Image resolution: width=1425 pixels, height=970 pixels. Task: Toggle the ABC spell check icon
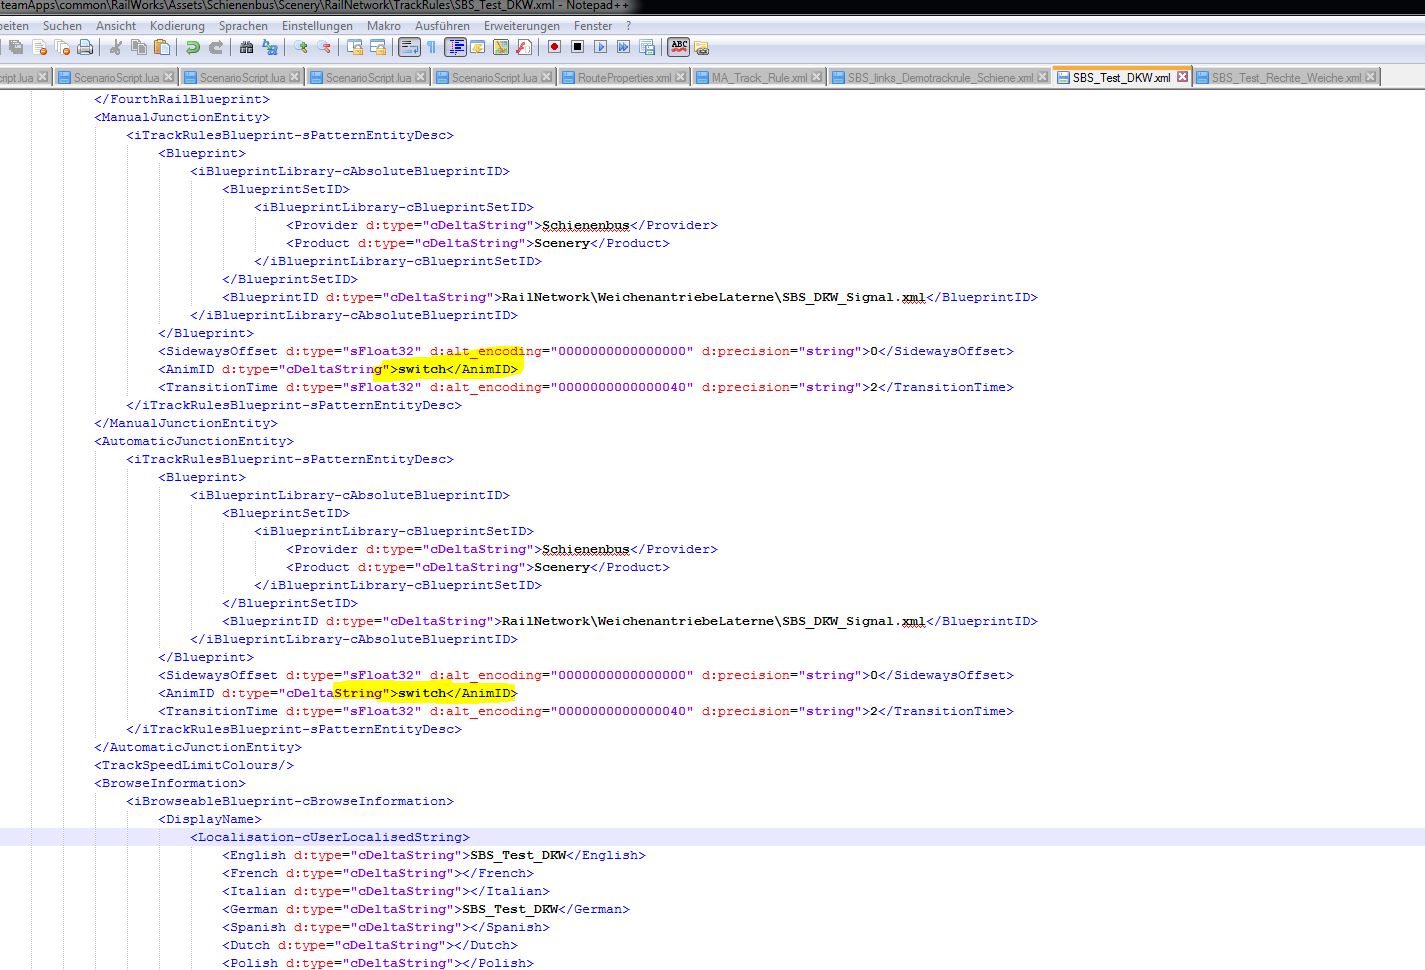(679, 46)
